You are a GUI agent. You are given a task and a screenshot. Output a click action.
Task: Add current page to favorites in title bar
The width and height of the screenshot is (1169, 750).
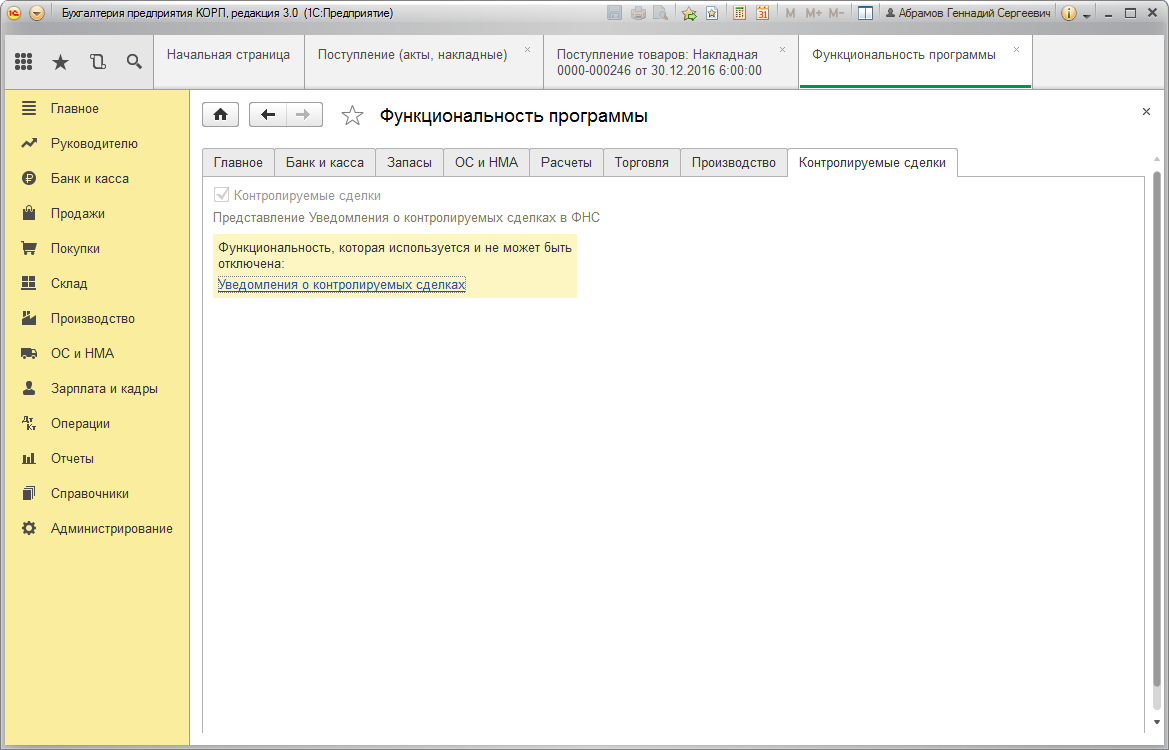tap(712, 13)
